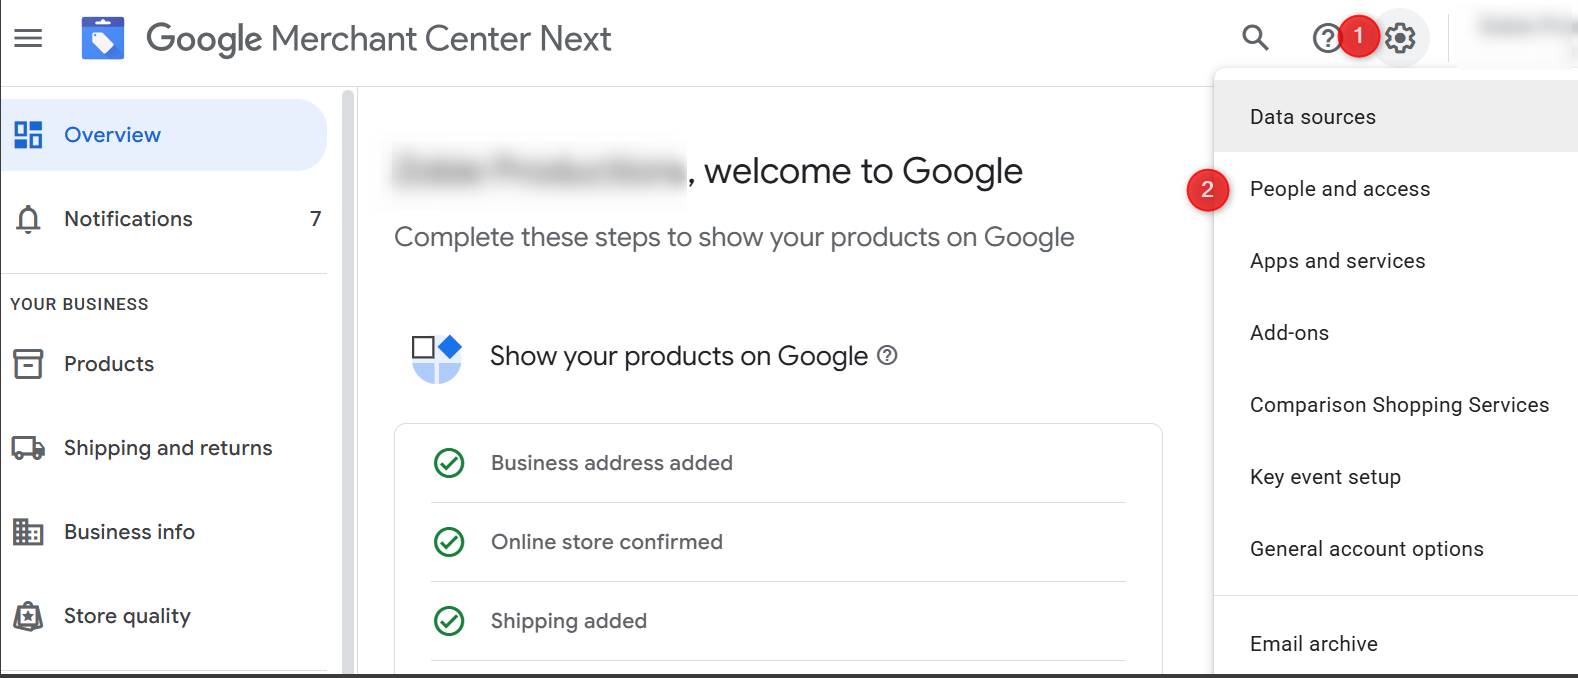This screenshot has height=678, width=1578.
Task: Click Online store confirmed checkmark
Action: 449,542
